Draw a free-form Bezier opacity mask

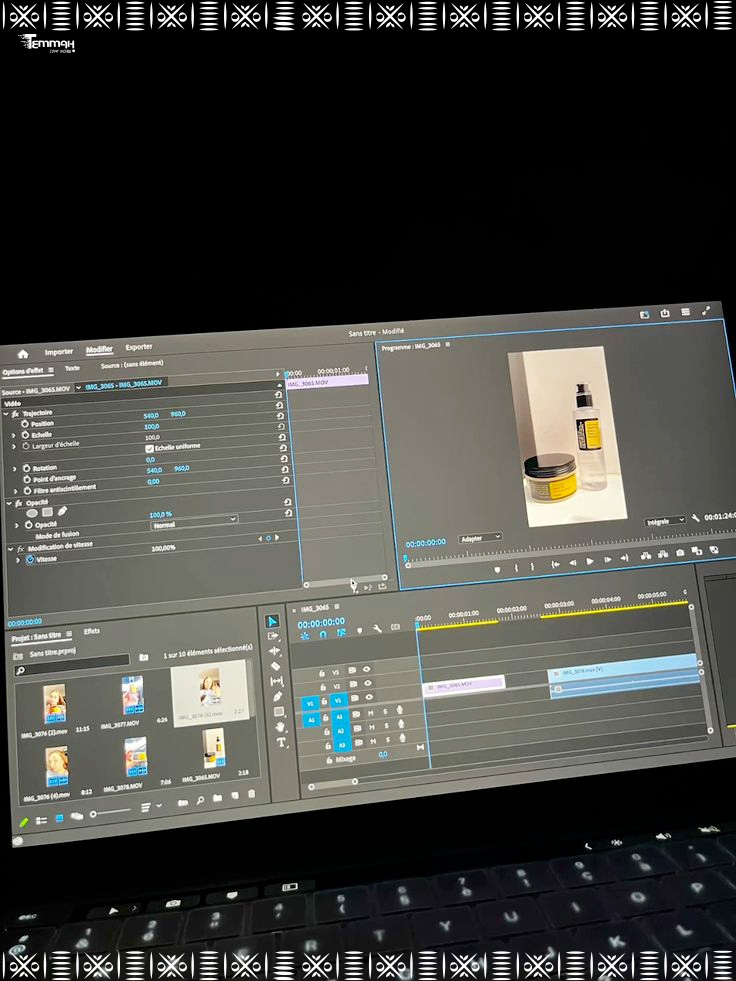[62, 511]
